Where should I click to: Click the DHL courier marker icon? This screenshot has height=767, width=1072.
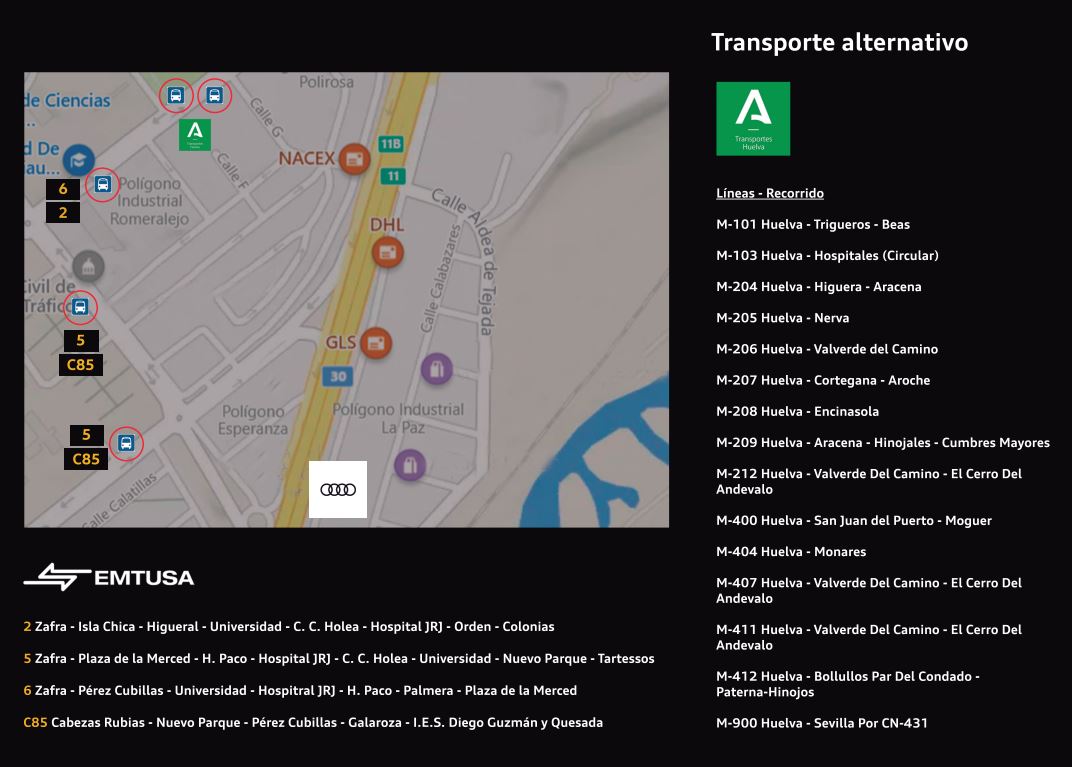point(387,251)
